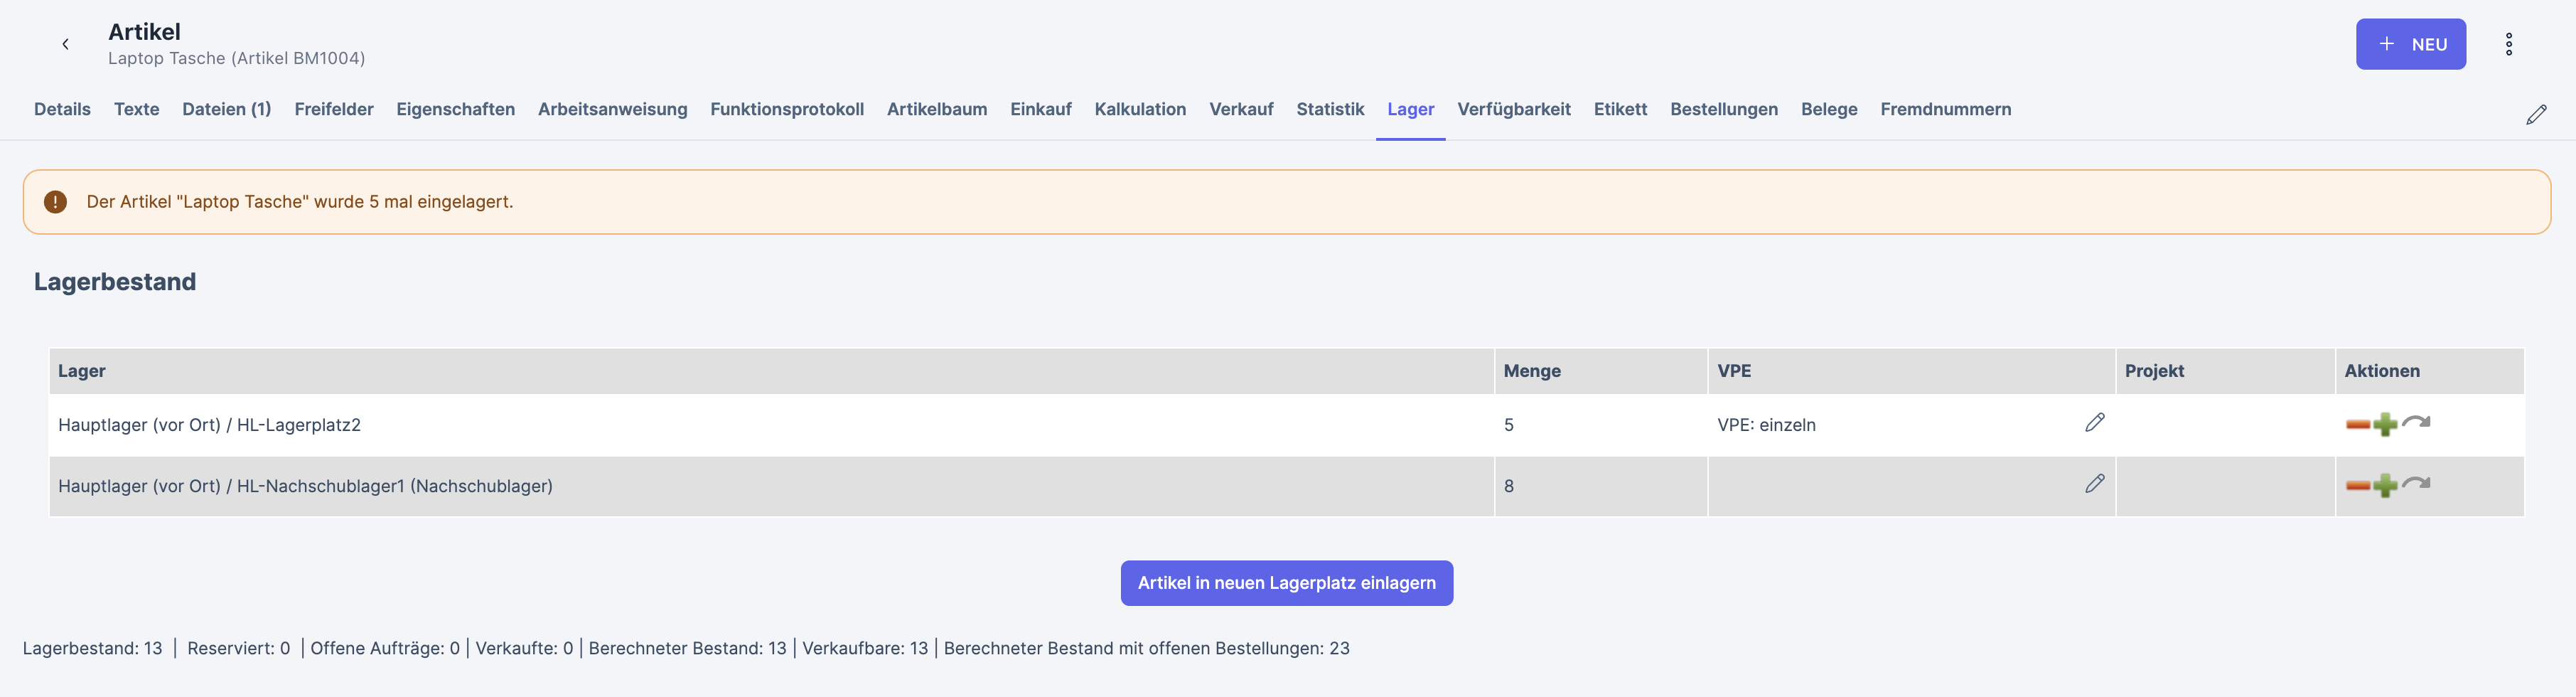Open the Verfügbarkeit tab
The image size is (2576, 697).
click(1513, 109)
